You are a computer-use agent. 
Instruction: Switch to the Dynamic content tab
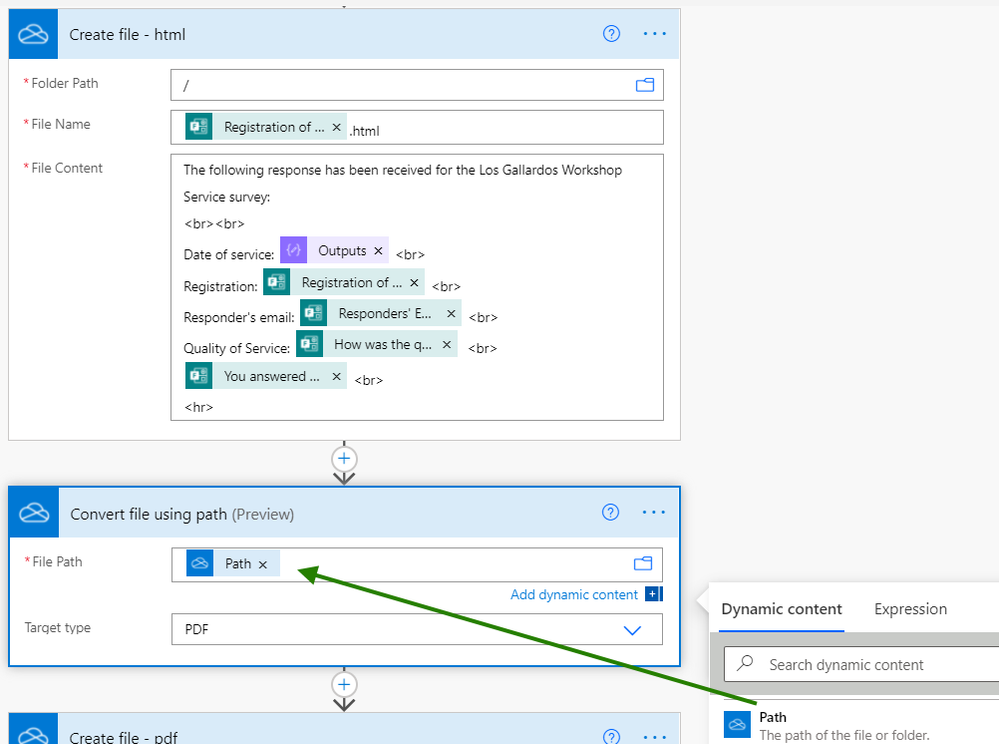tap(781, 609)
